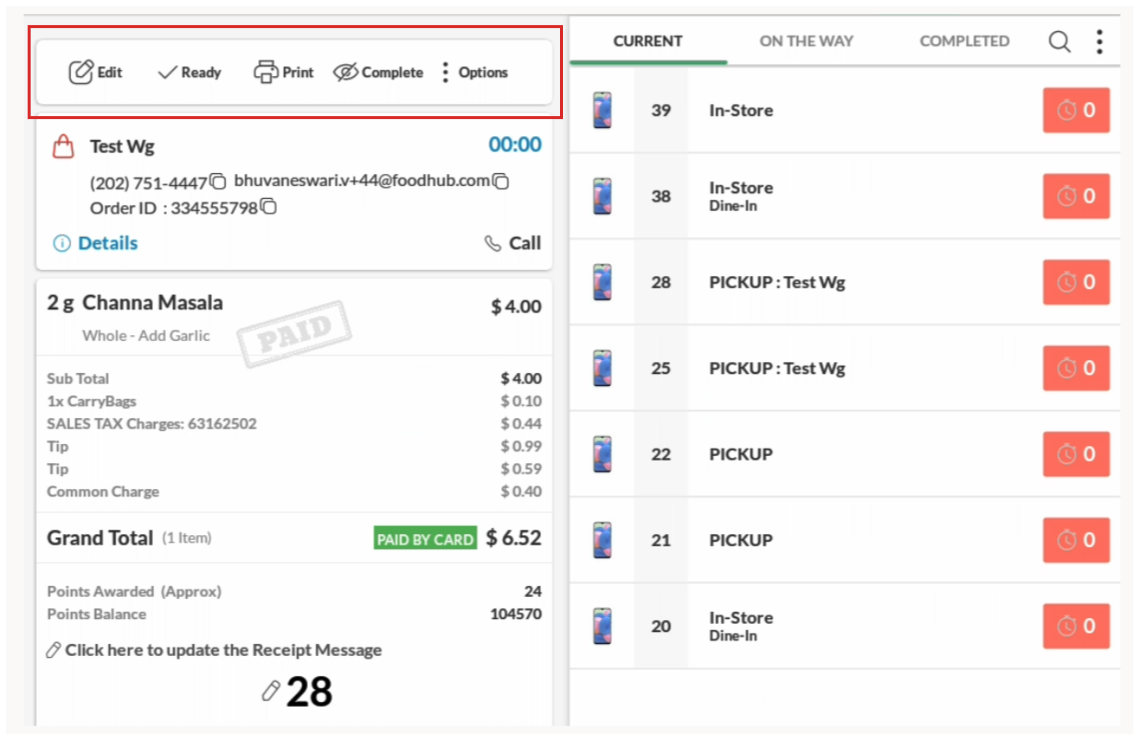Print the order receipt
This screenshot has width=1140, height=741.
click(x=283, y=72)
